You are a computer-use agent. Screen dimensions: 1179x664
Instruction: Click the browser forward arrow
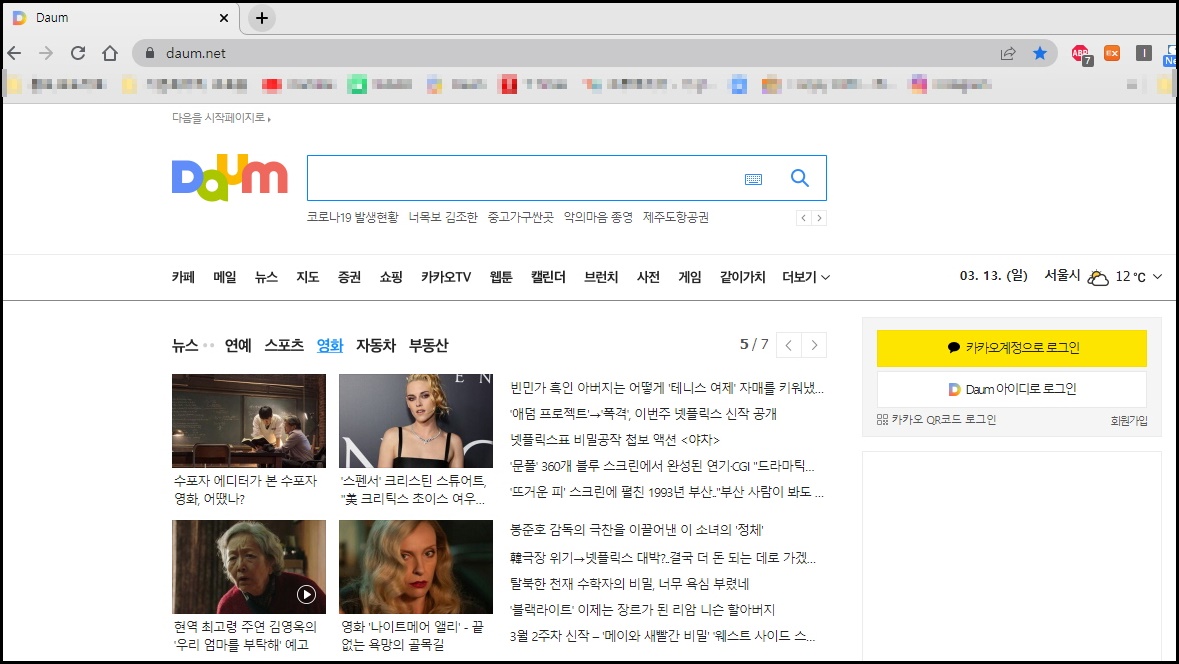point(46,53)
